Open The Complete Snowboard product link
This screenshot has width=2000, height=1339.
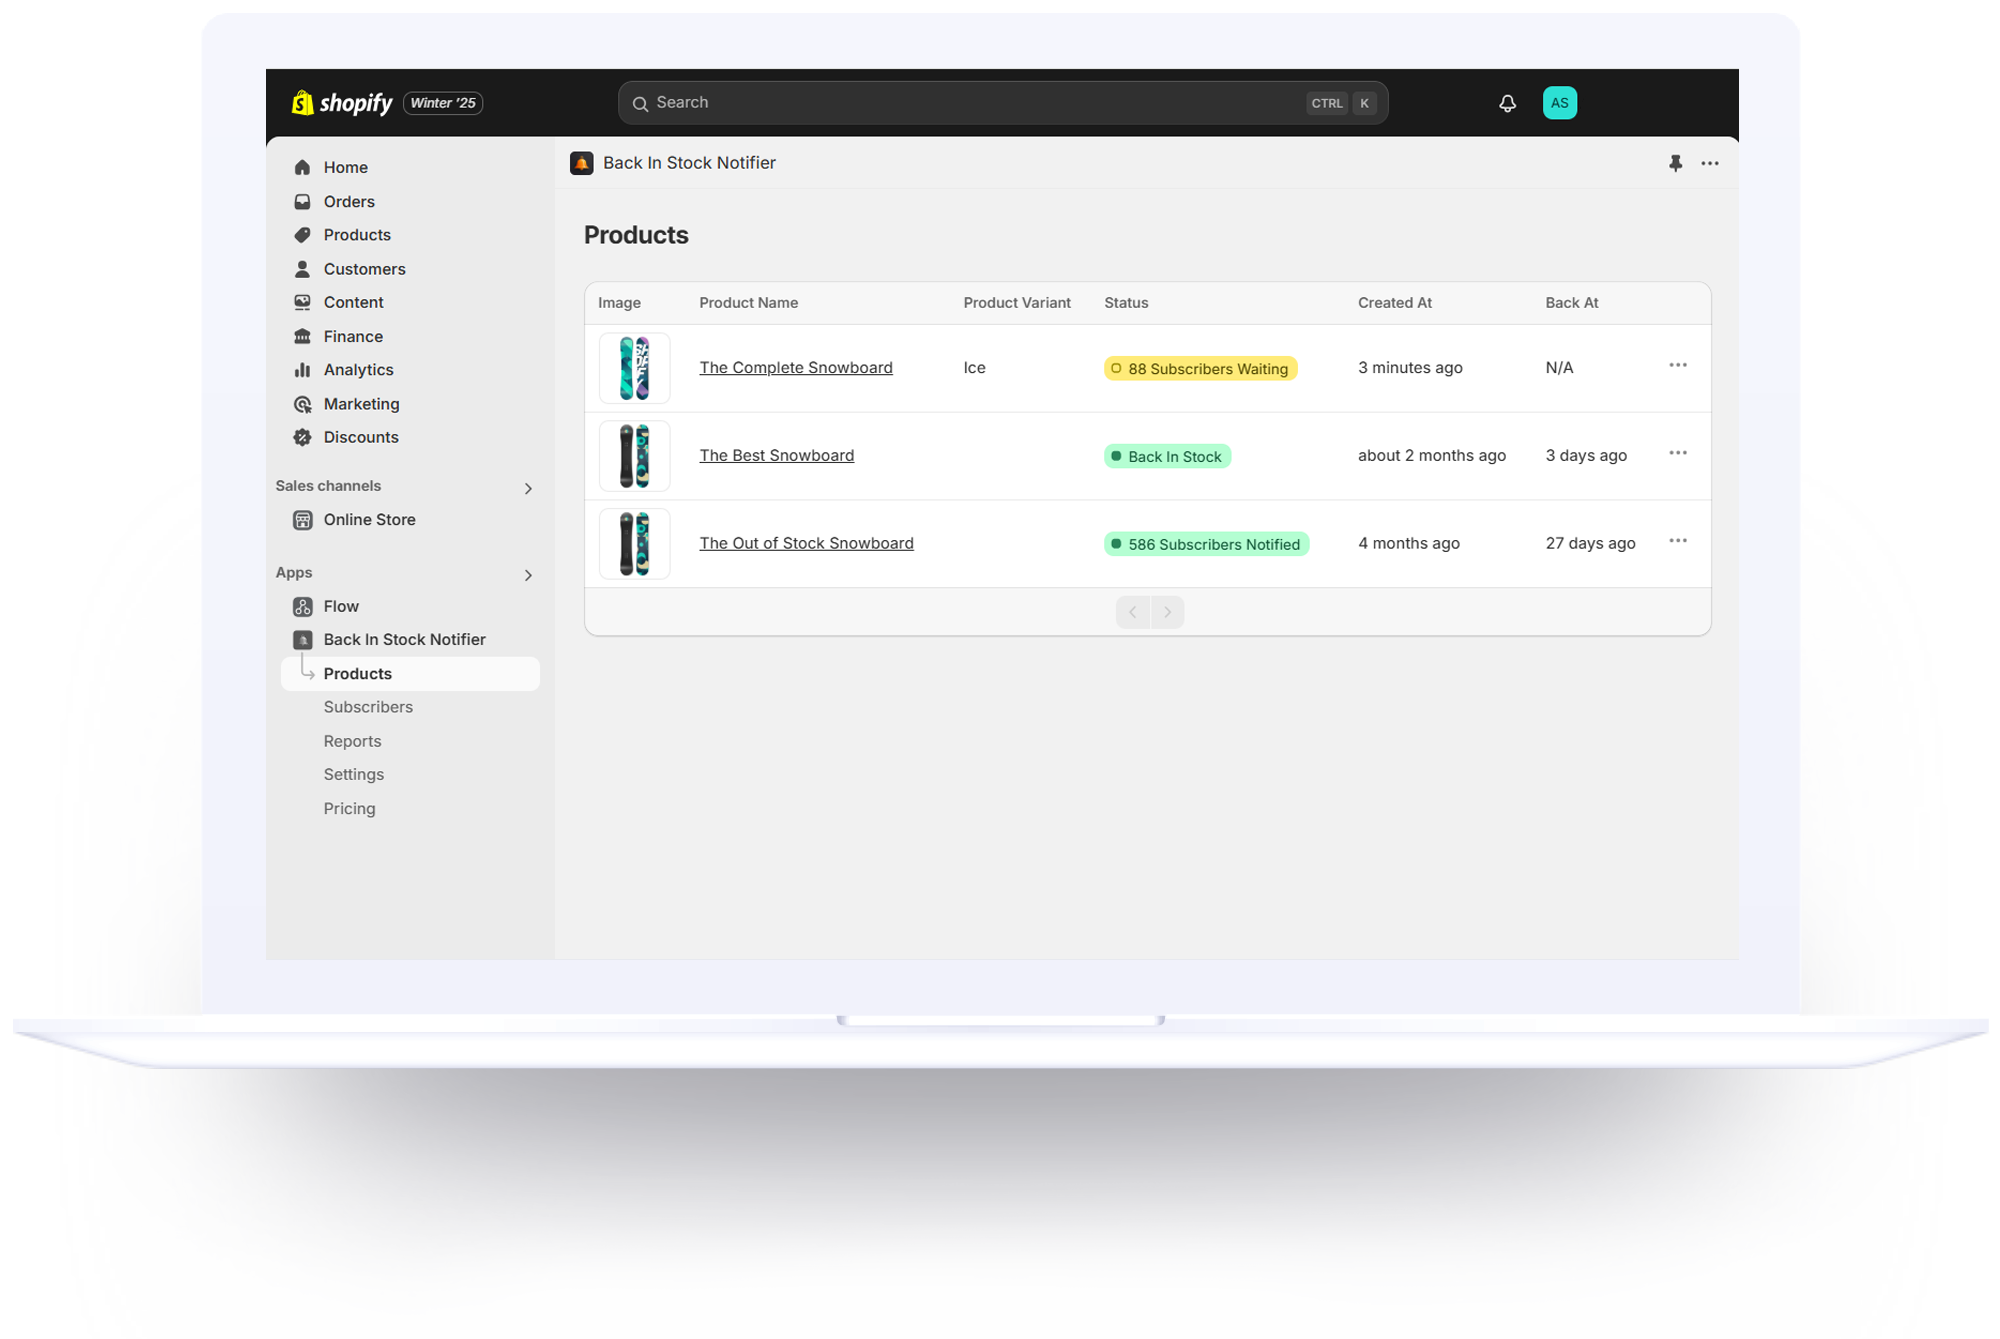point(795,367)
